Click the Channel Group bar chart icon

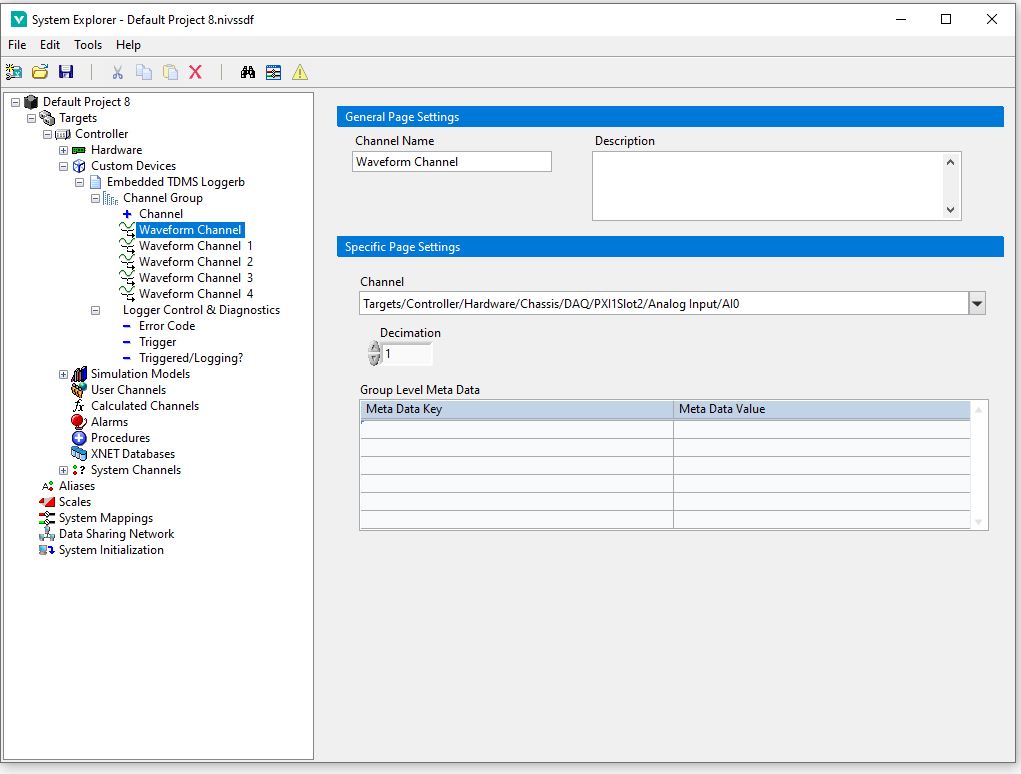click(111, 198)
